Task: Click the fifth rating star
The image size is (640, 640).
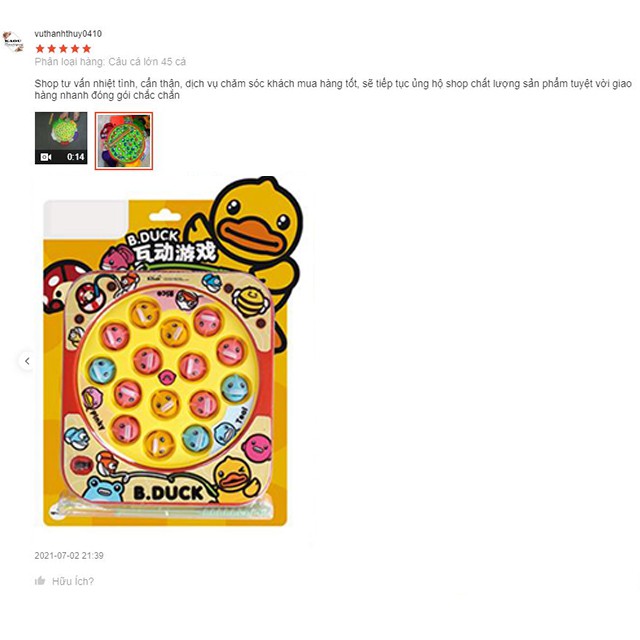Action: pyautogui.click(x=87, y=49)
